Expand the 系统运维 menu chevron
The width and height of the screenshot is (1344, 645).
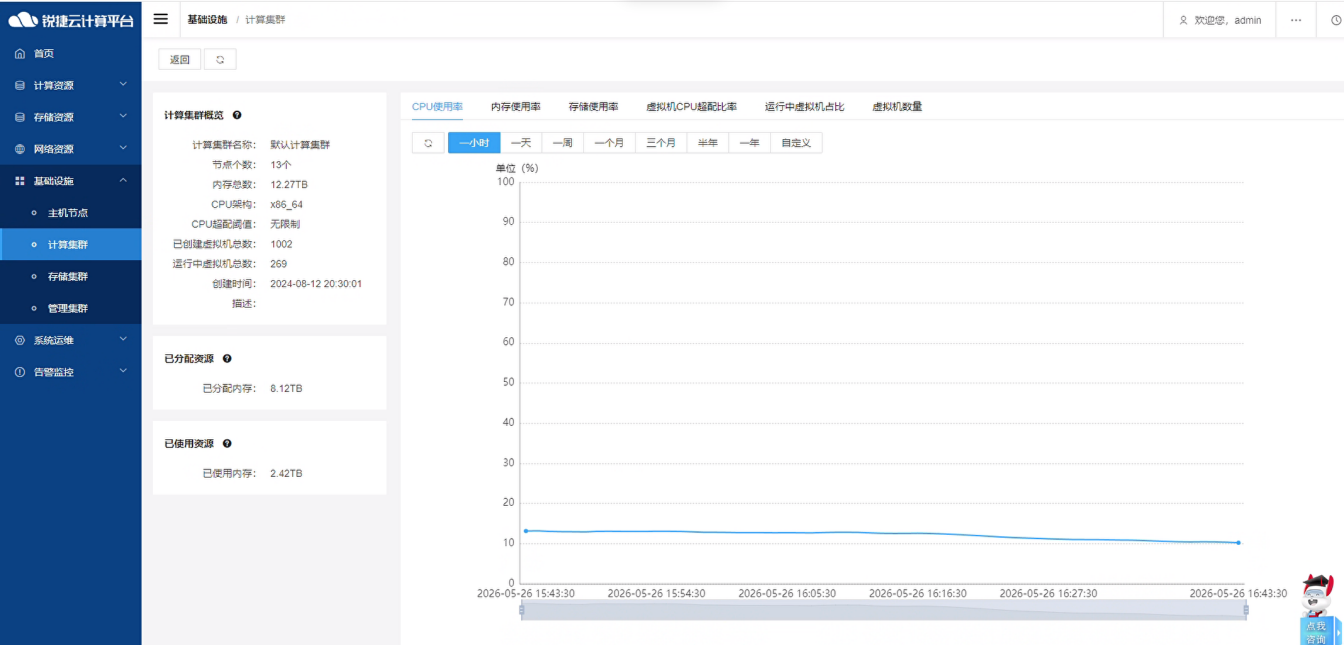click(123, 339)
